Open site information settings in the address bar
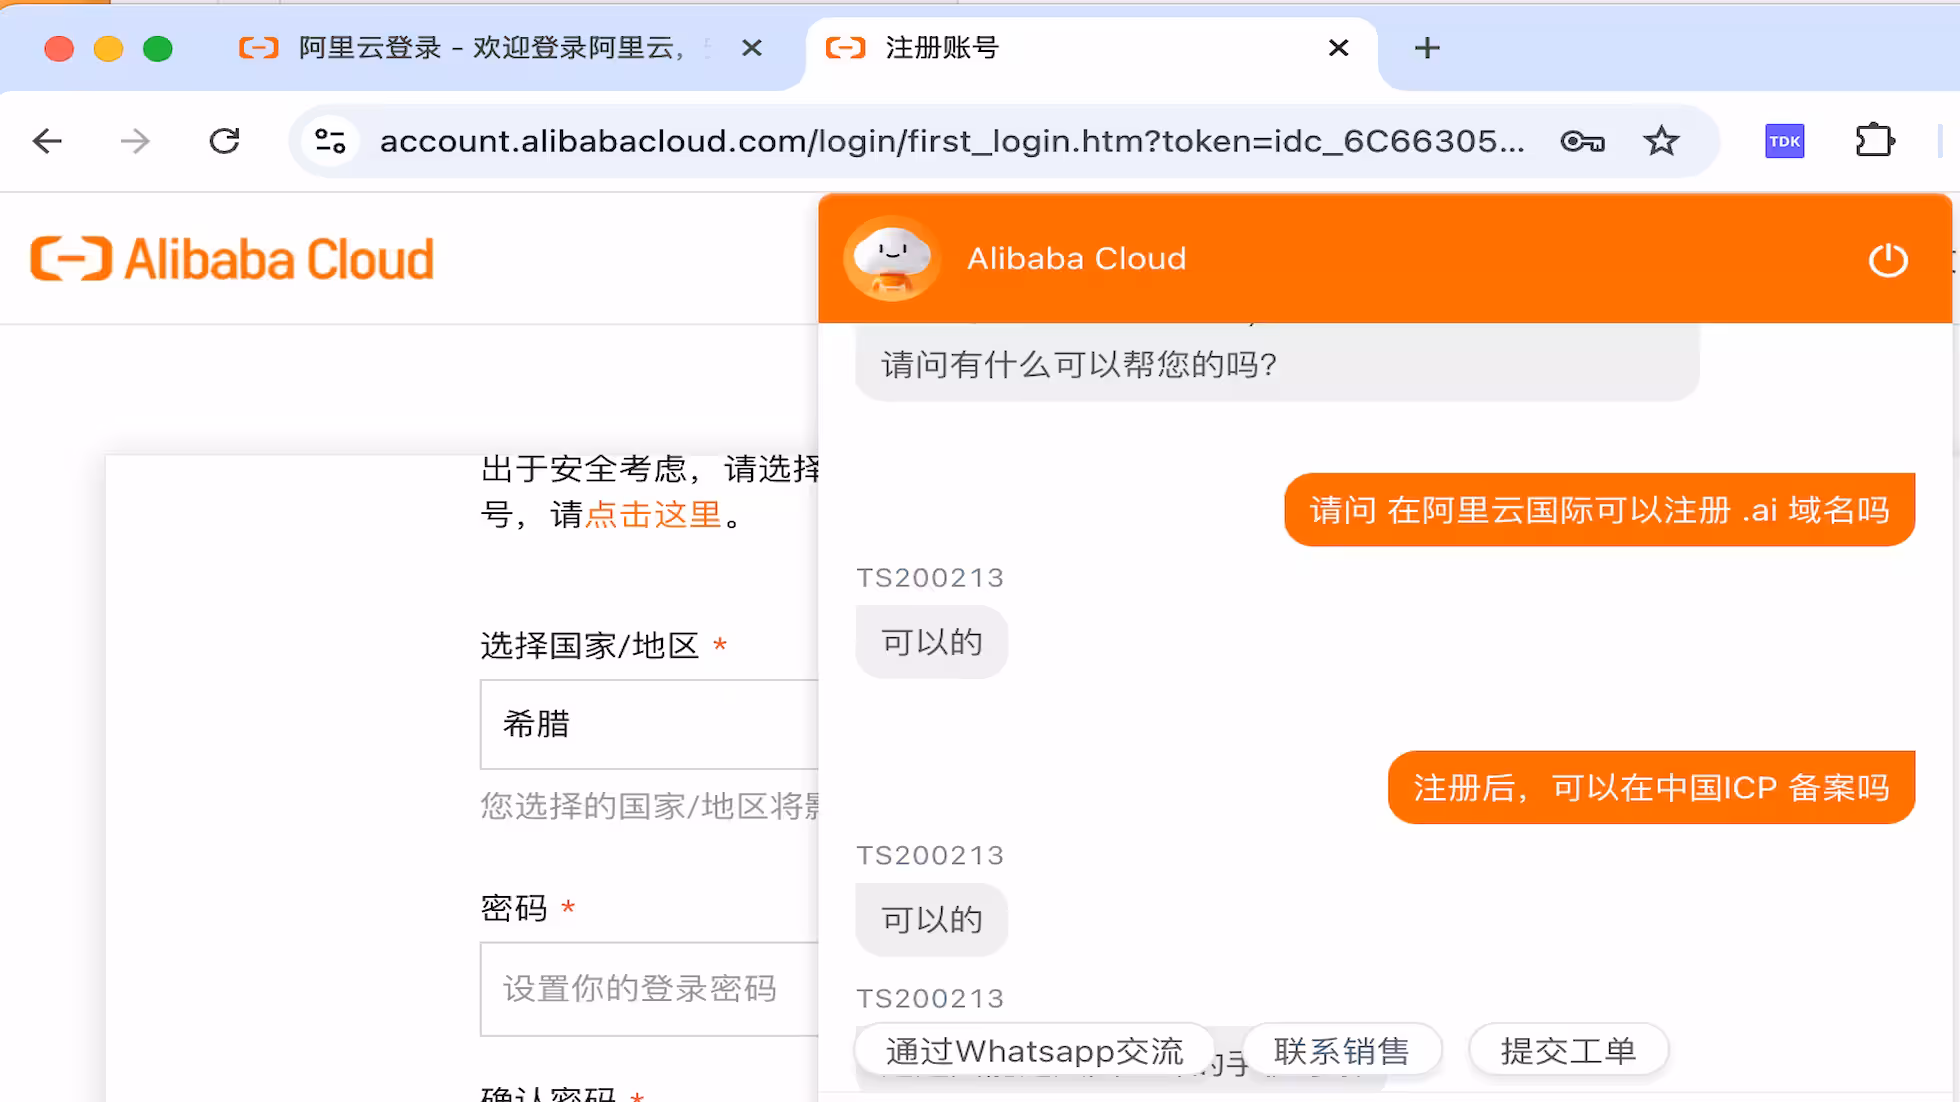This screenshot has height=1102, width=1960. coord(330,141)
